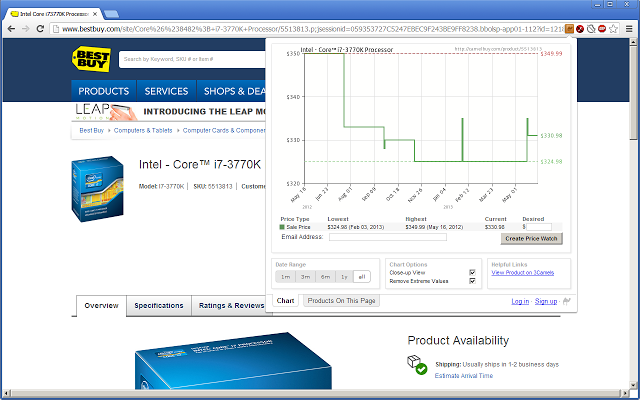
Task: Select the 6m date range
Action: point(325,277)
